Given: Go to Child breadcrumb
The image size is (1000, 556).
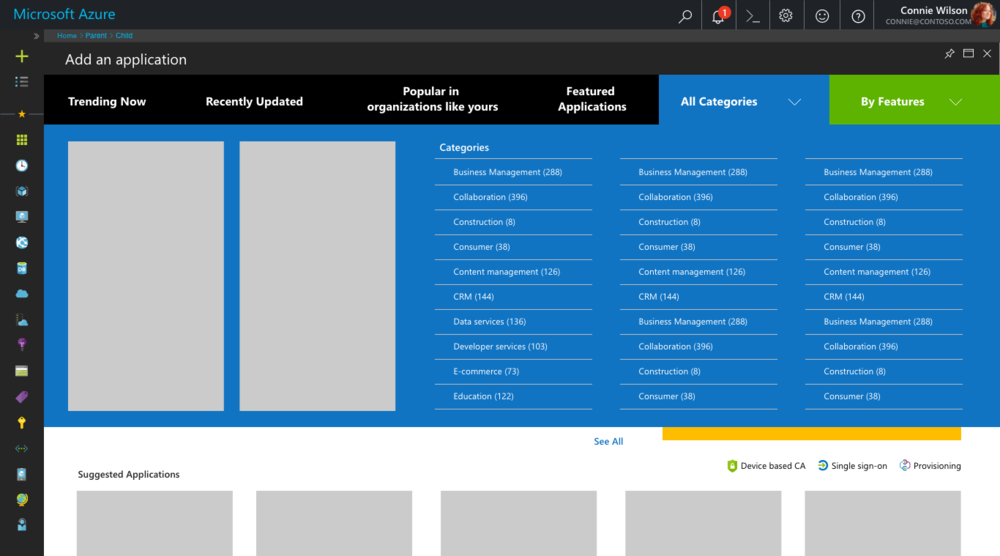Looking at the screenshot, I should pyautogui.click(x=124, y=36).
